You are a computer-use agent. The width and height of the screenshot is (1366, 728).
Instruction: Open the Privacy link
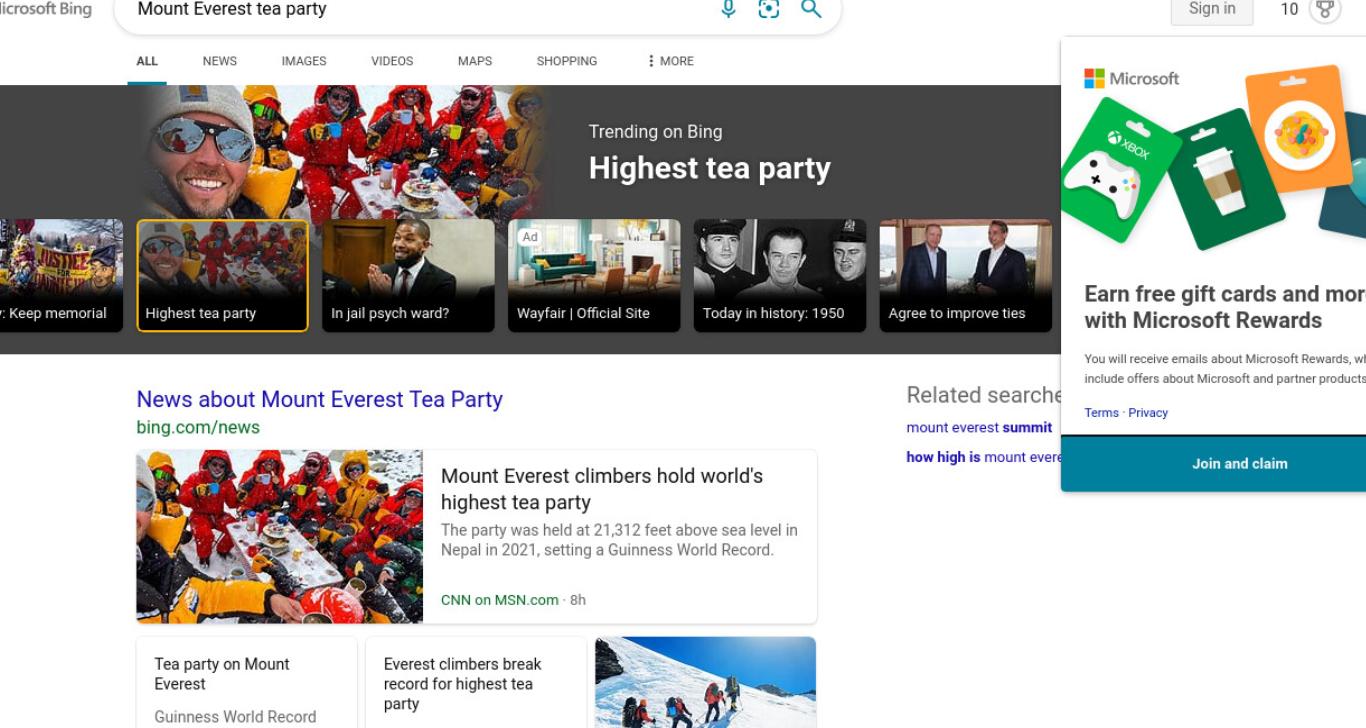pyautogui.click(x=1148, y=413)
